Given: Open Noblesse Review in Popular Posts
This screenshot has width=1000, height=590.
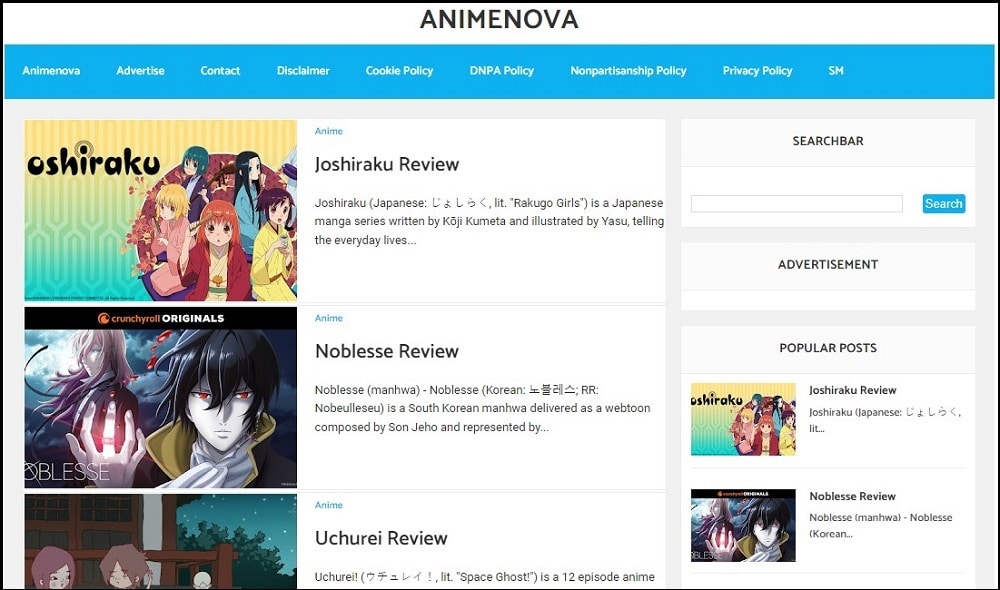Looking at the screenshot, I should point(852,496).
